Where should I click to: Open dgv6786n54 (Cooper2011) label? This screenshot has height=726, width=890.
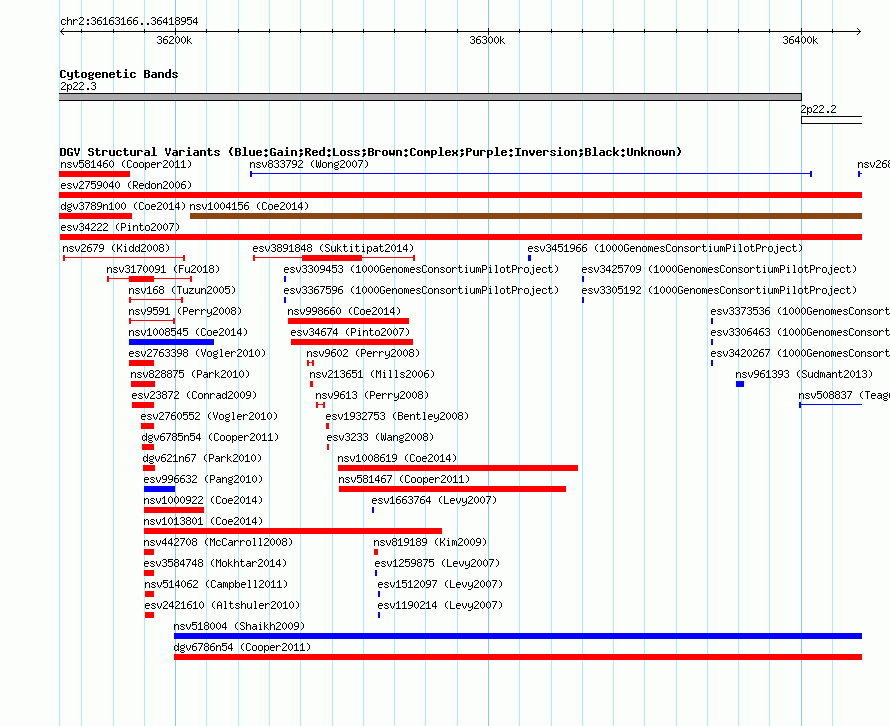[242, 648]
